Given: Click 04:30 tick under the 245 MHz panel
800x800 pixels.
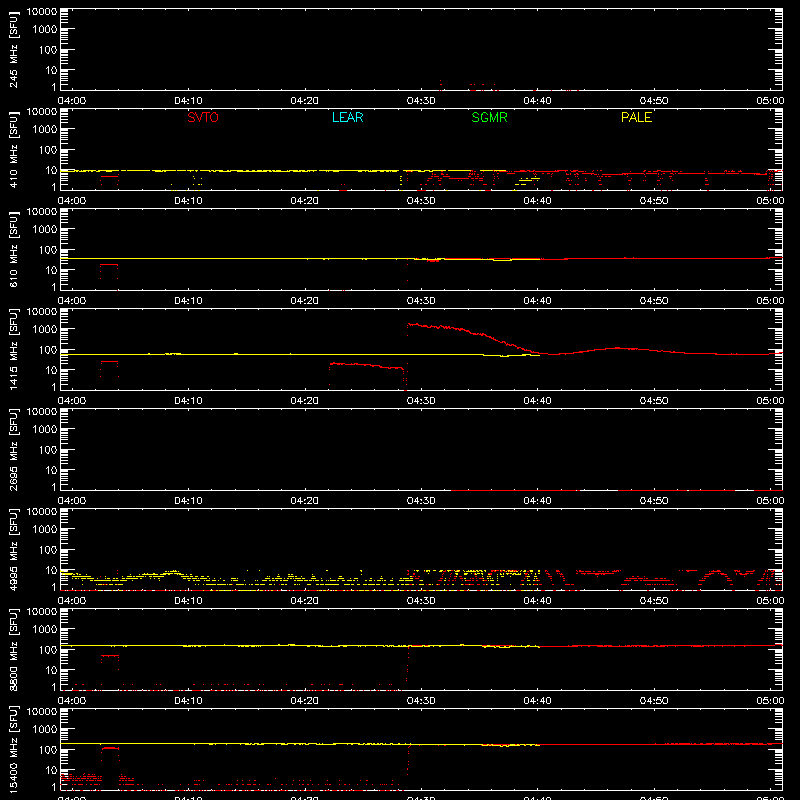Looking at the screenshot, I should click(x=421, y=101).
